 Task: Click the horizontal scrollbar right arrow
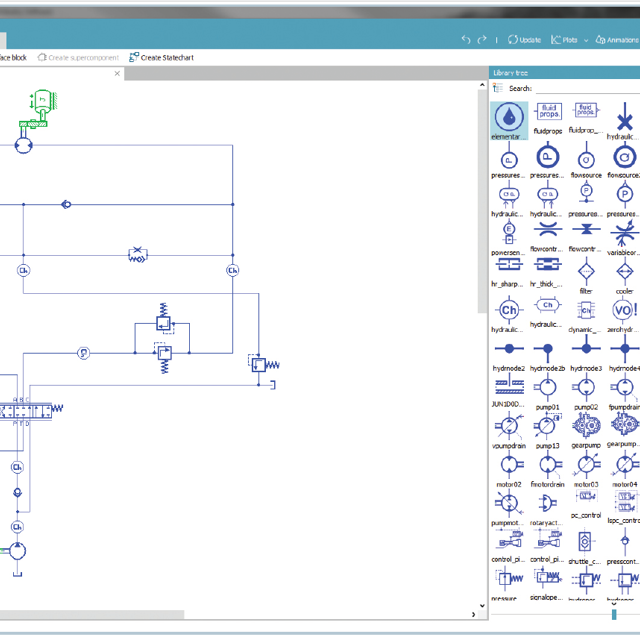click(473, 614)
